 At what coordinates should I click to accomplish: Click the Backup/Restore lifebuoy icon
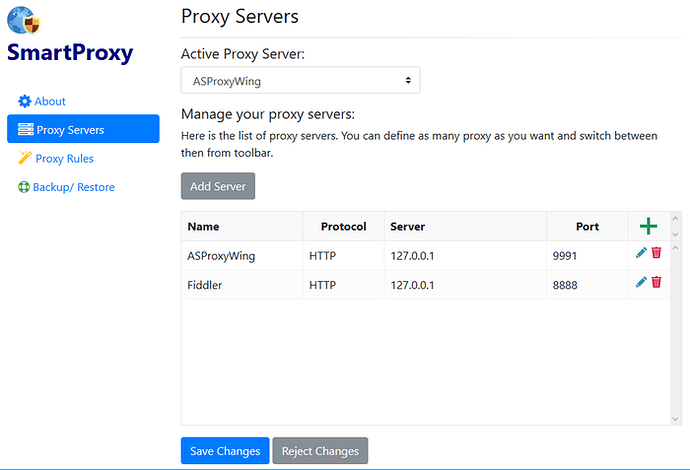[x=25, y=187]
